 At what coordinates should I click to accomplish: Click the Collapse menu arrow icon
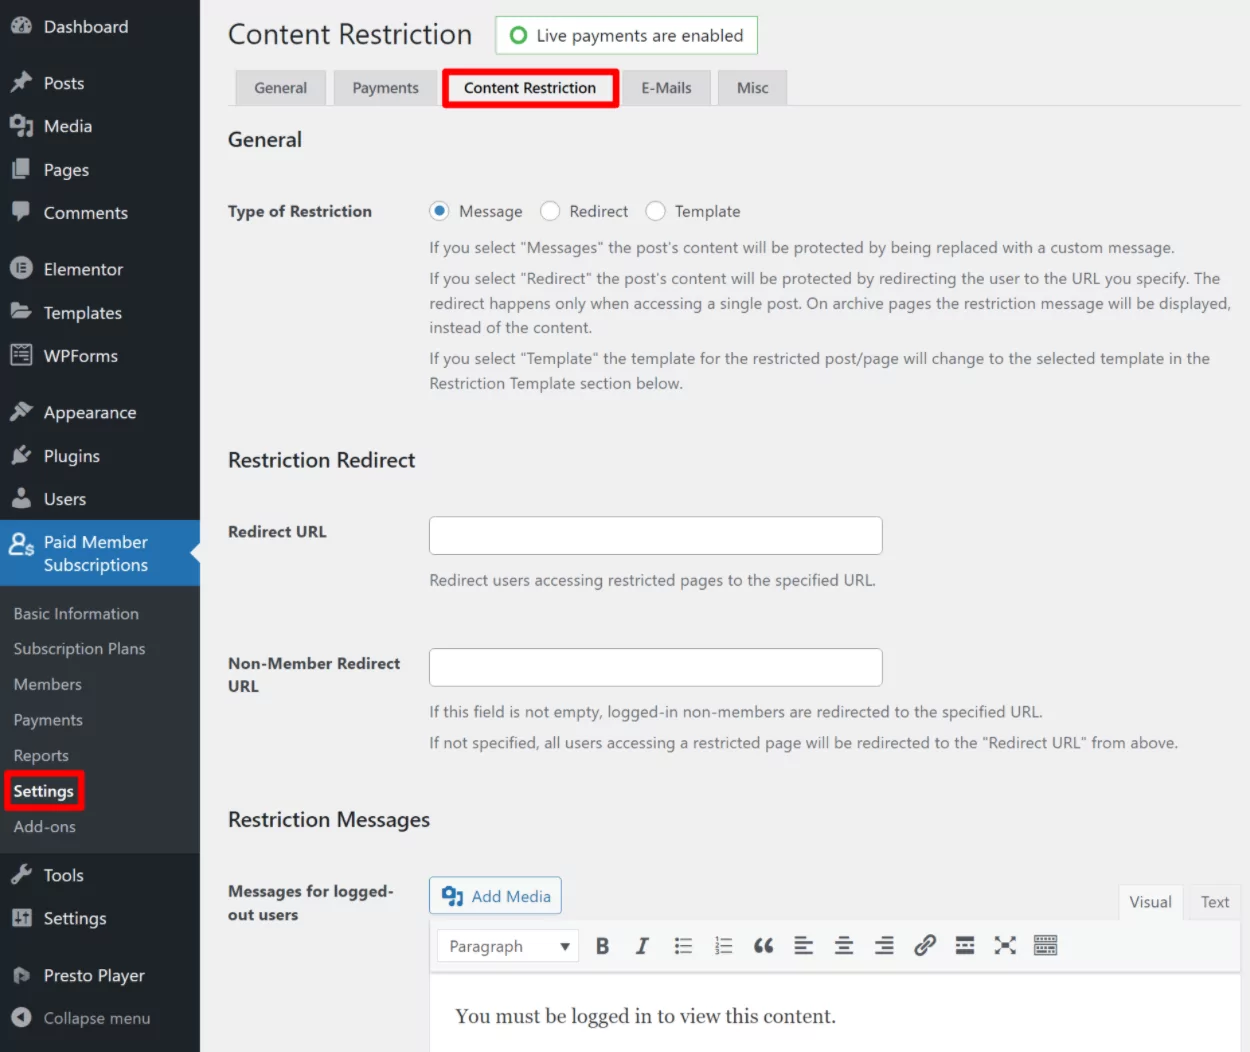pyautogui.click(x=21, y=1018)
